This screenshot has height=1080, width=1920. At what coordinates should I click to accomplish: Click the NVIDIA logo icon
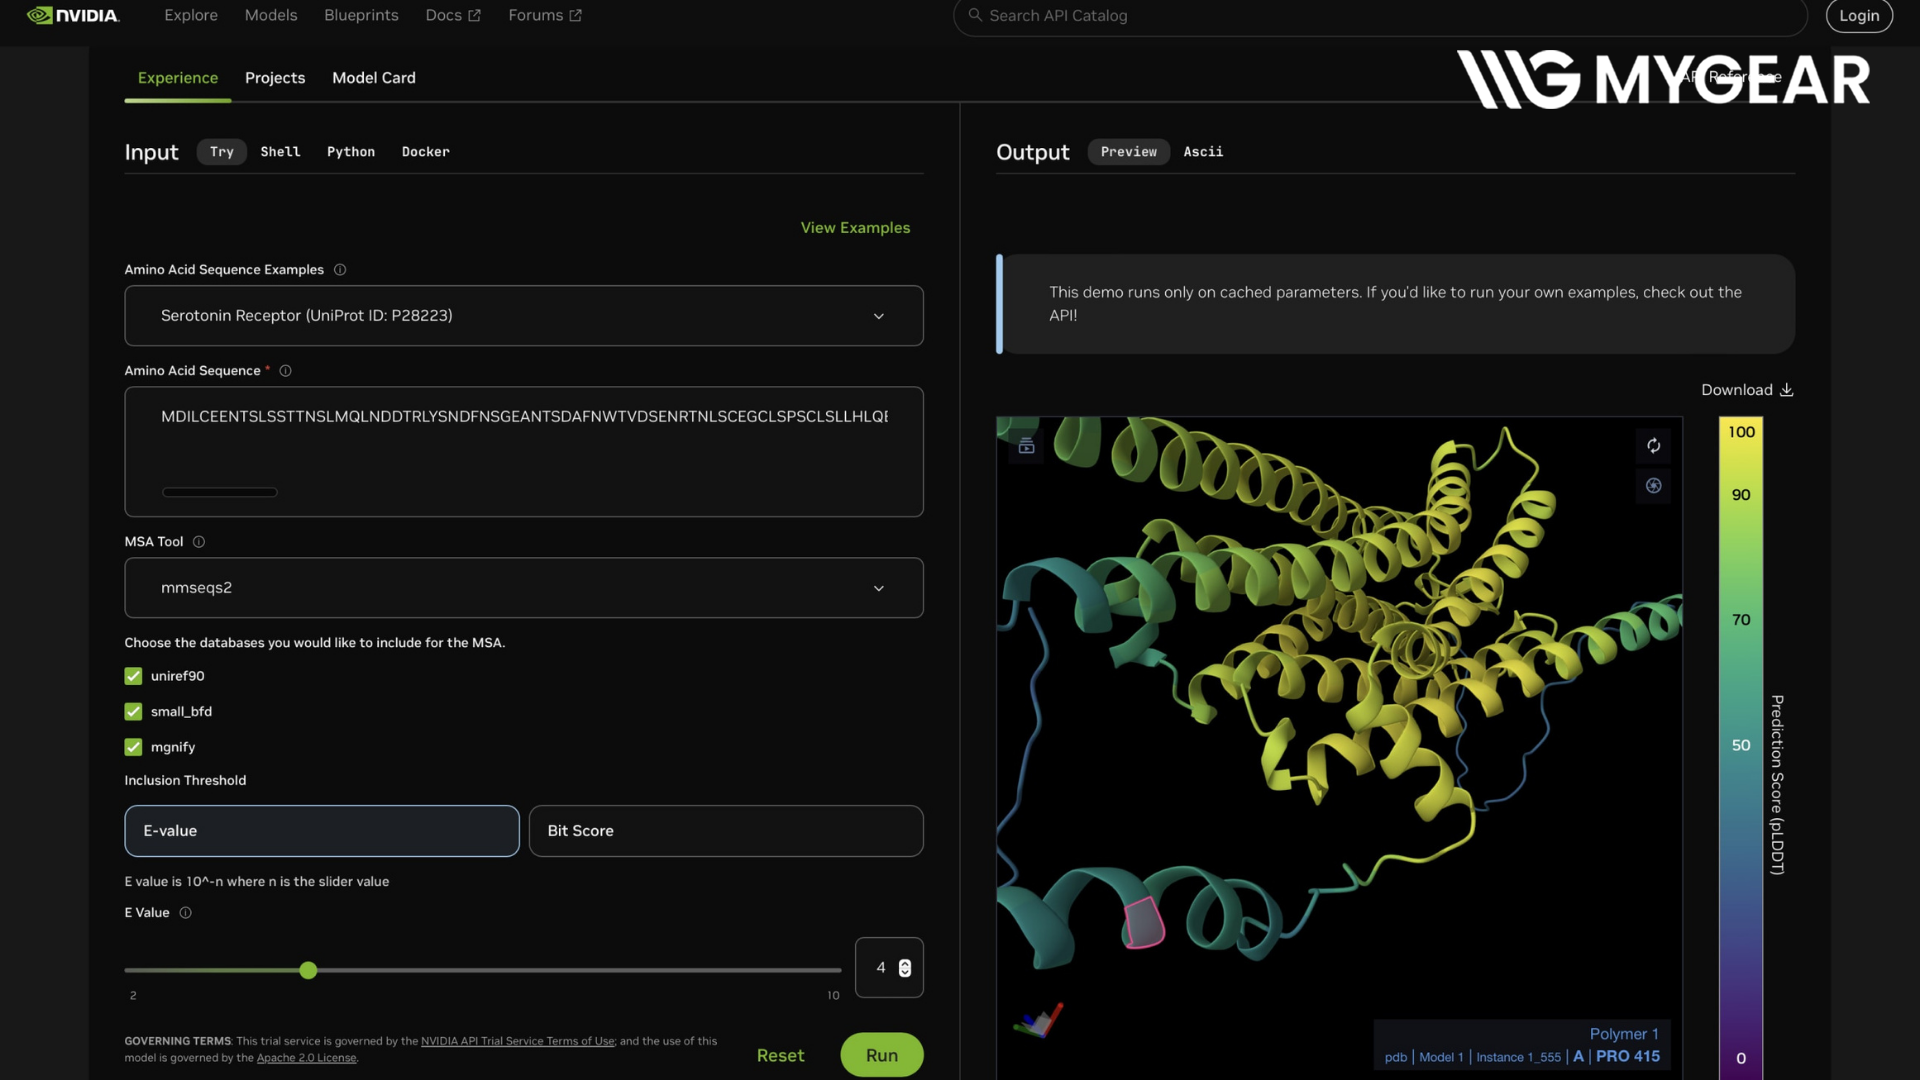click(x=40, y=15)
